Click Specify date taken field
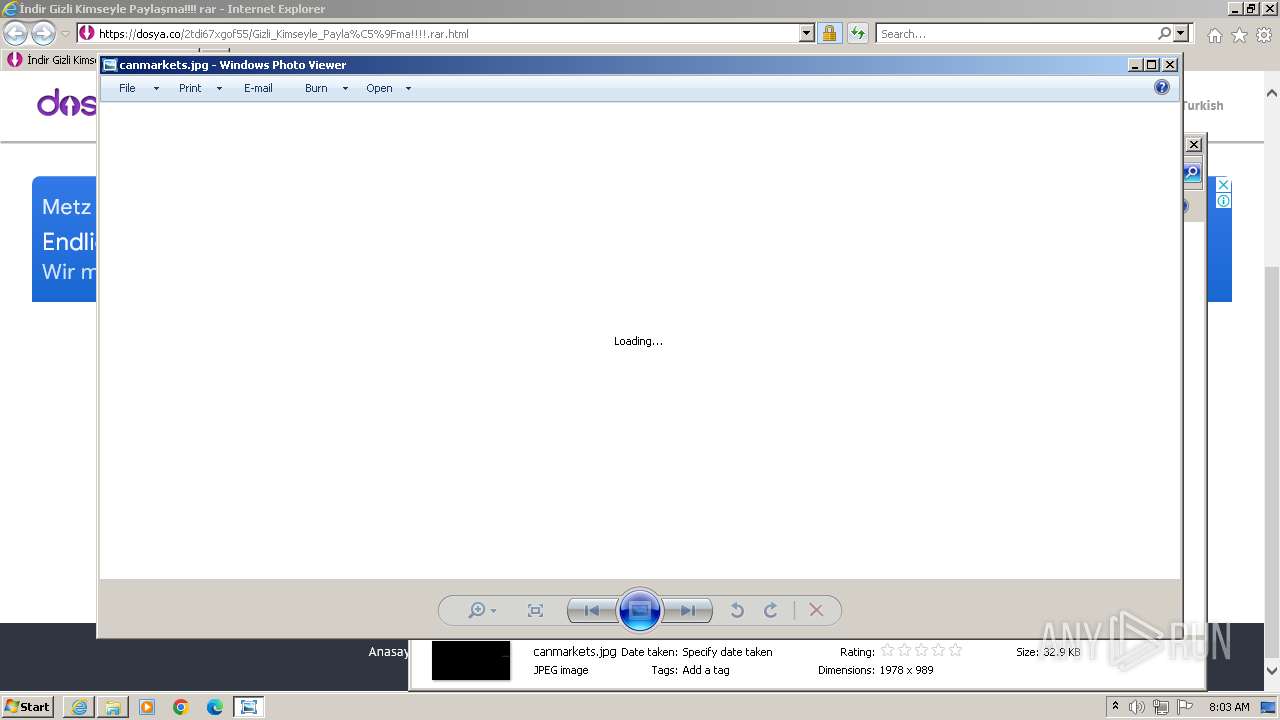Image resolution: width=1280 pixels, height=720 pixels. tap(727, 652)
